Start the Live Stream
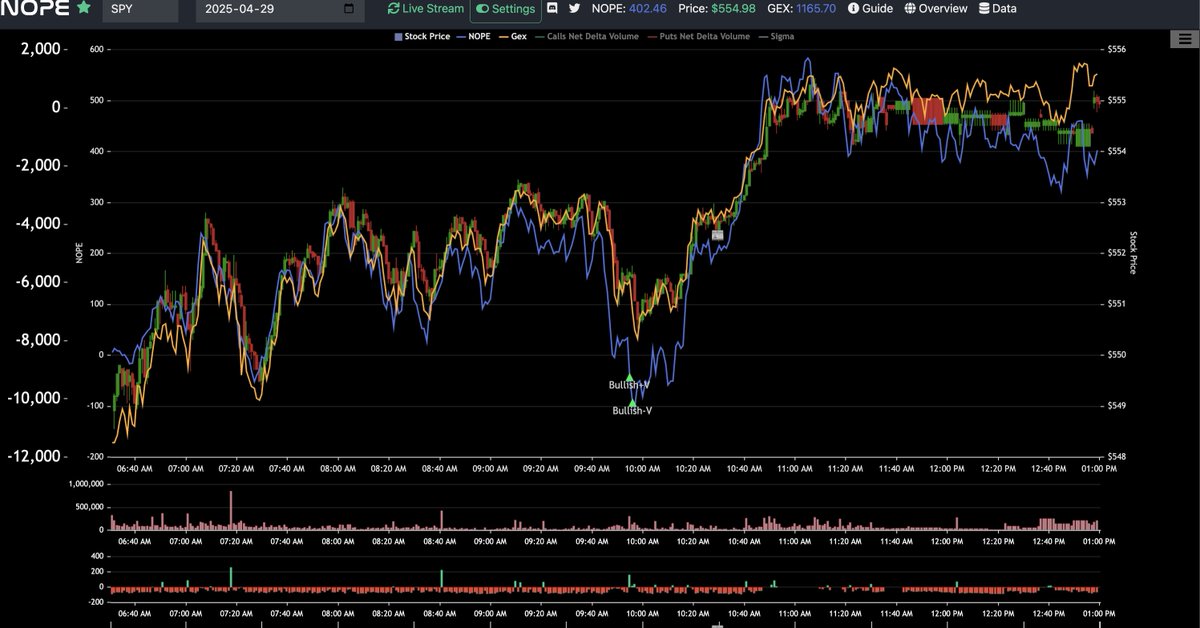Image resolution: width=1200 pixels, height=628 pixels. coord(426,9)
